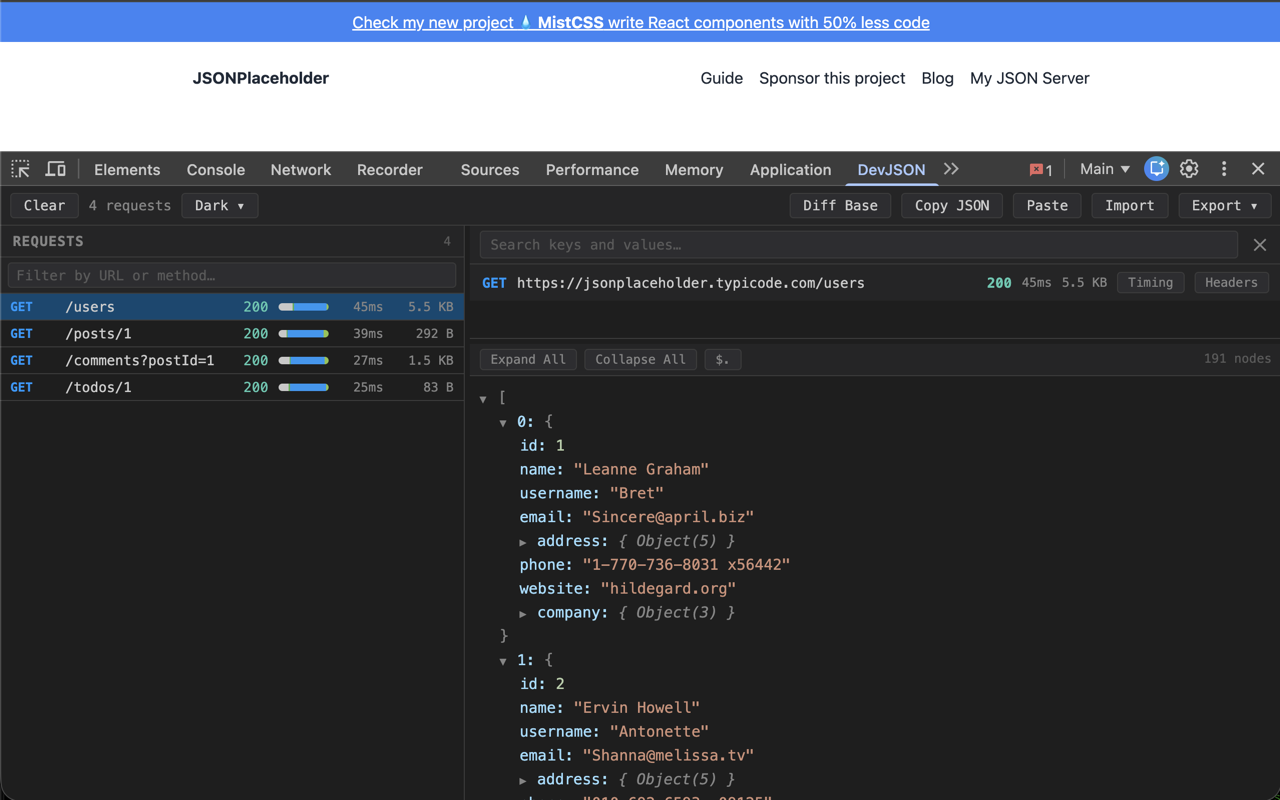
Task: Switch to the Network tab
Action: point(300,169)
